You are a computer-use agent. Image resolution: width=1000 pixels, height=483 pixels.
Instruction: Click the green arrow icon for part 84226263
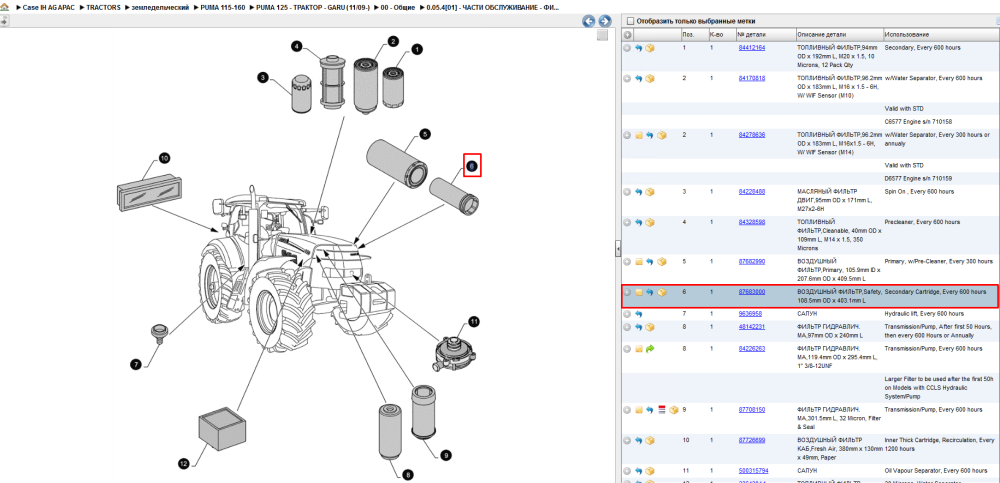pyautogui.click(x=650, y=349)
